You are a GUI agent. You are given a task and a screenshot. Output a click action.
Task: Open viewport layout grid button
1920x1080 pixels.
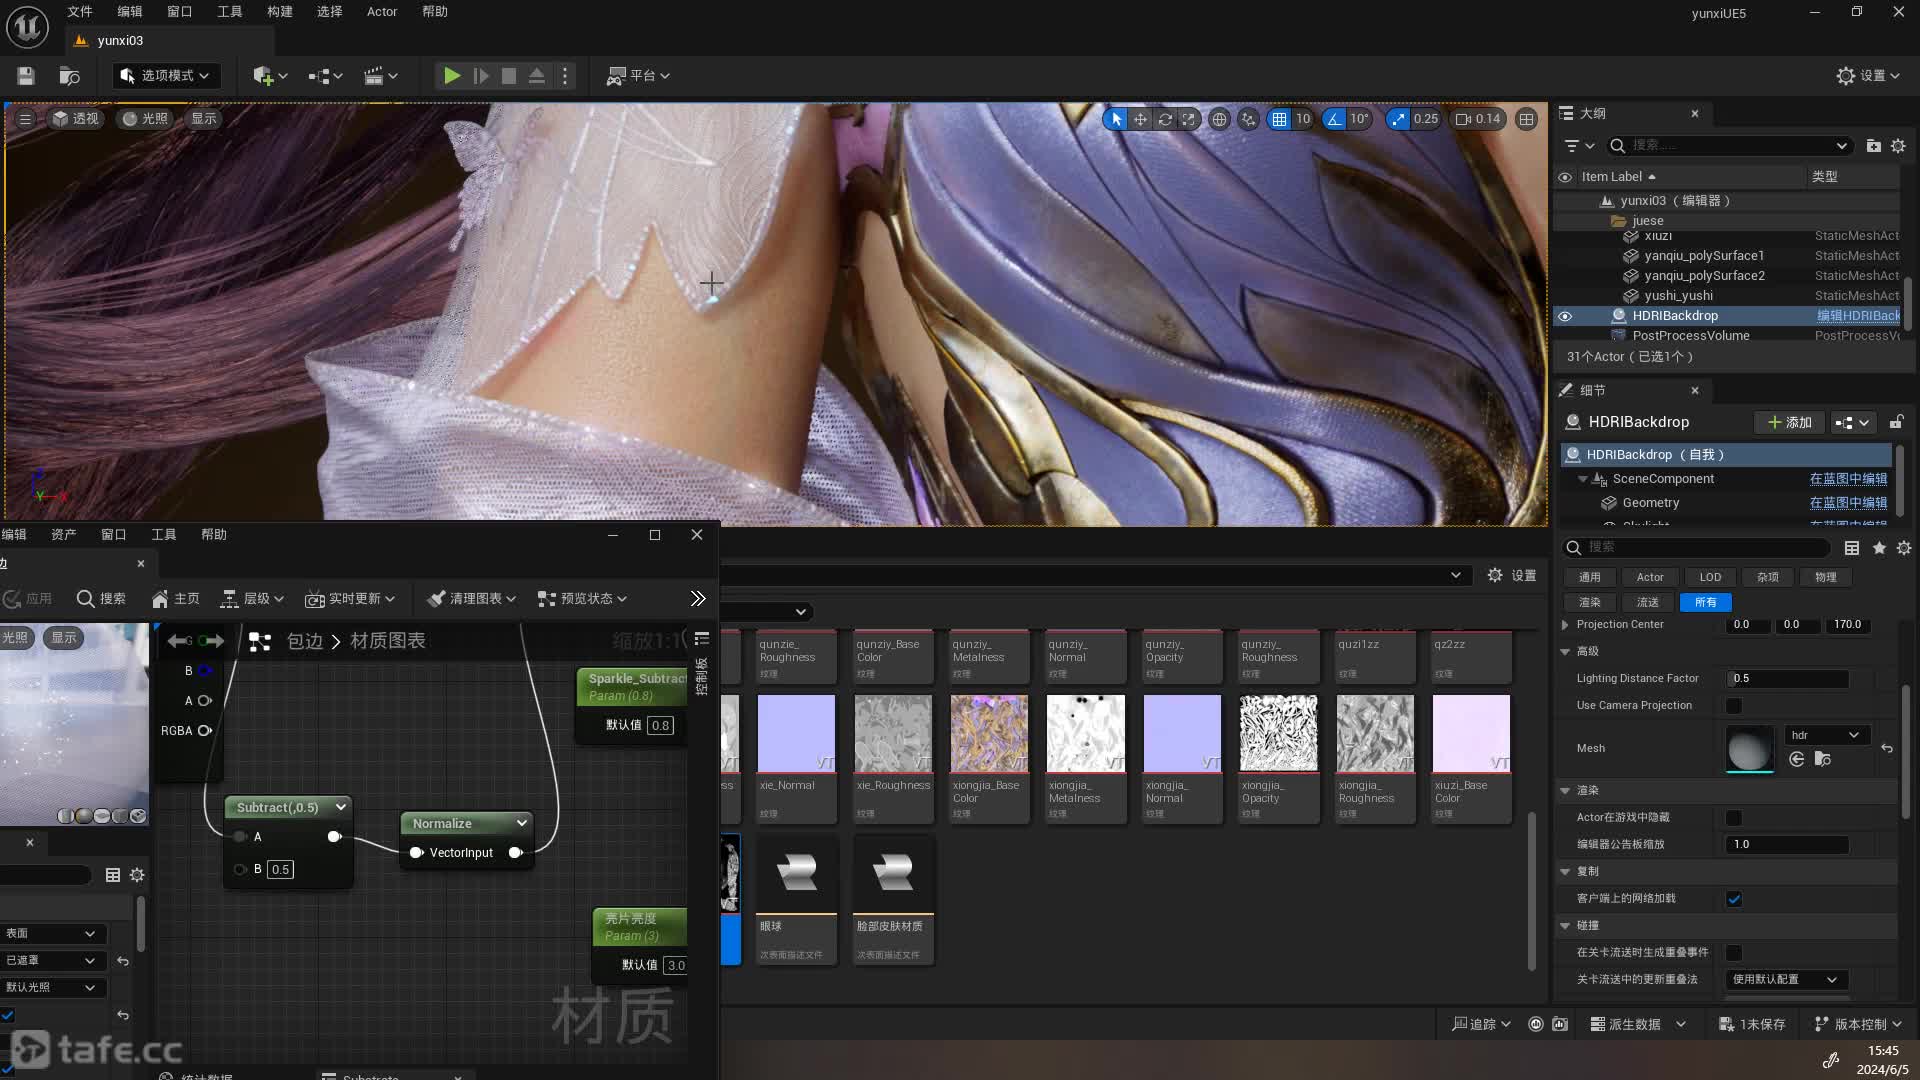pyautogui.click(x=1526, y=119)
